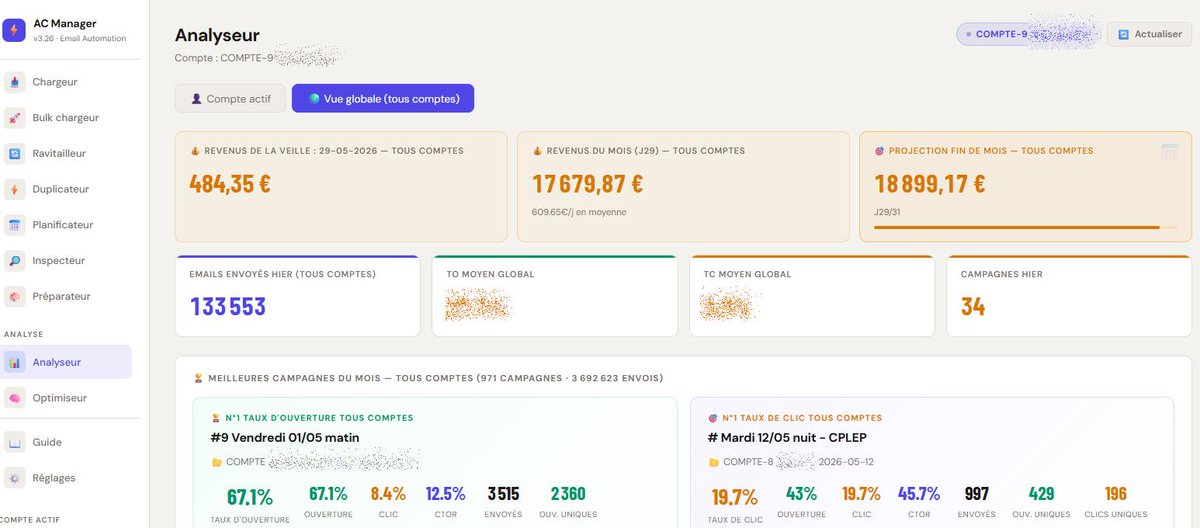1200x528 pixels.
Task: Open the TO moyen global card
Action: pyautogui.click(x=555, y=296)
